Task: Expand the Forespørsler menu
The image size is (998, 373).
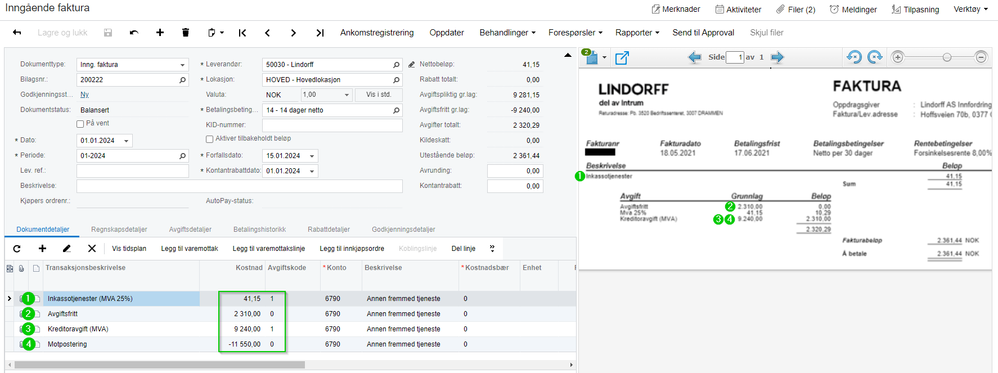Action: pyautogui.click(x=575, y=32)
